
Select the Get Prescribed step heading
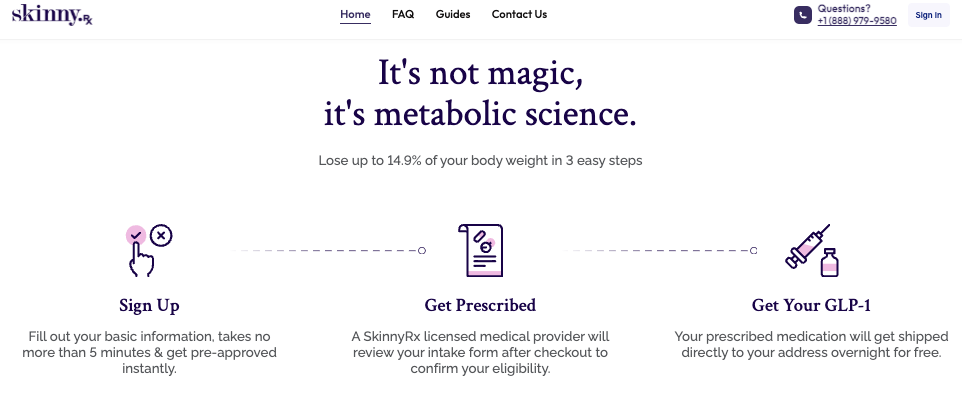click(x=480, y=306)
